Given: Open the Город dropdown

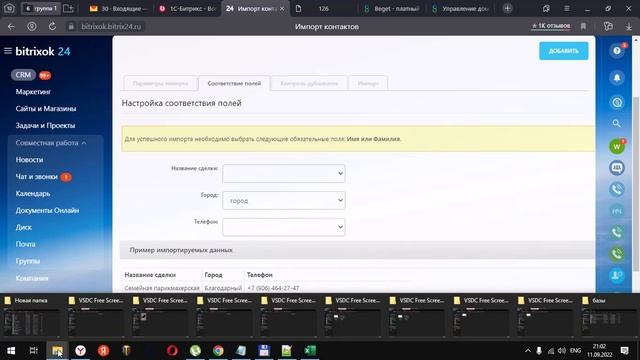Looking at the screenshot, I should (284, 200).
